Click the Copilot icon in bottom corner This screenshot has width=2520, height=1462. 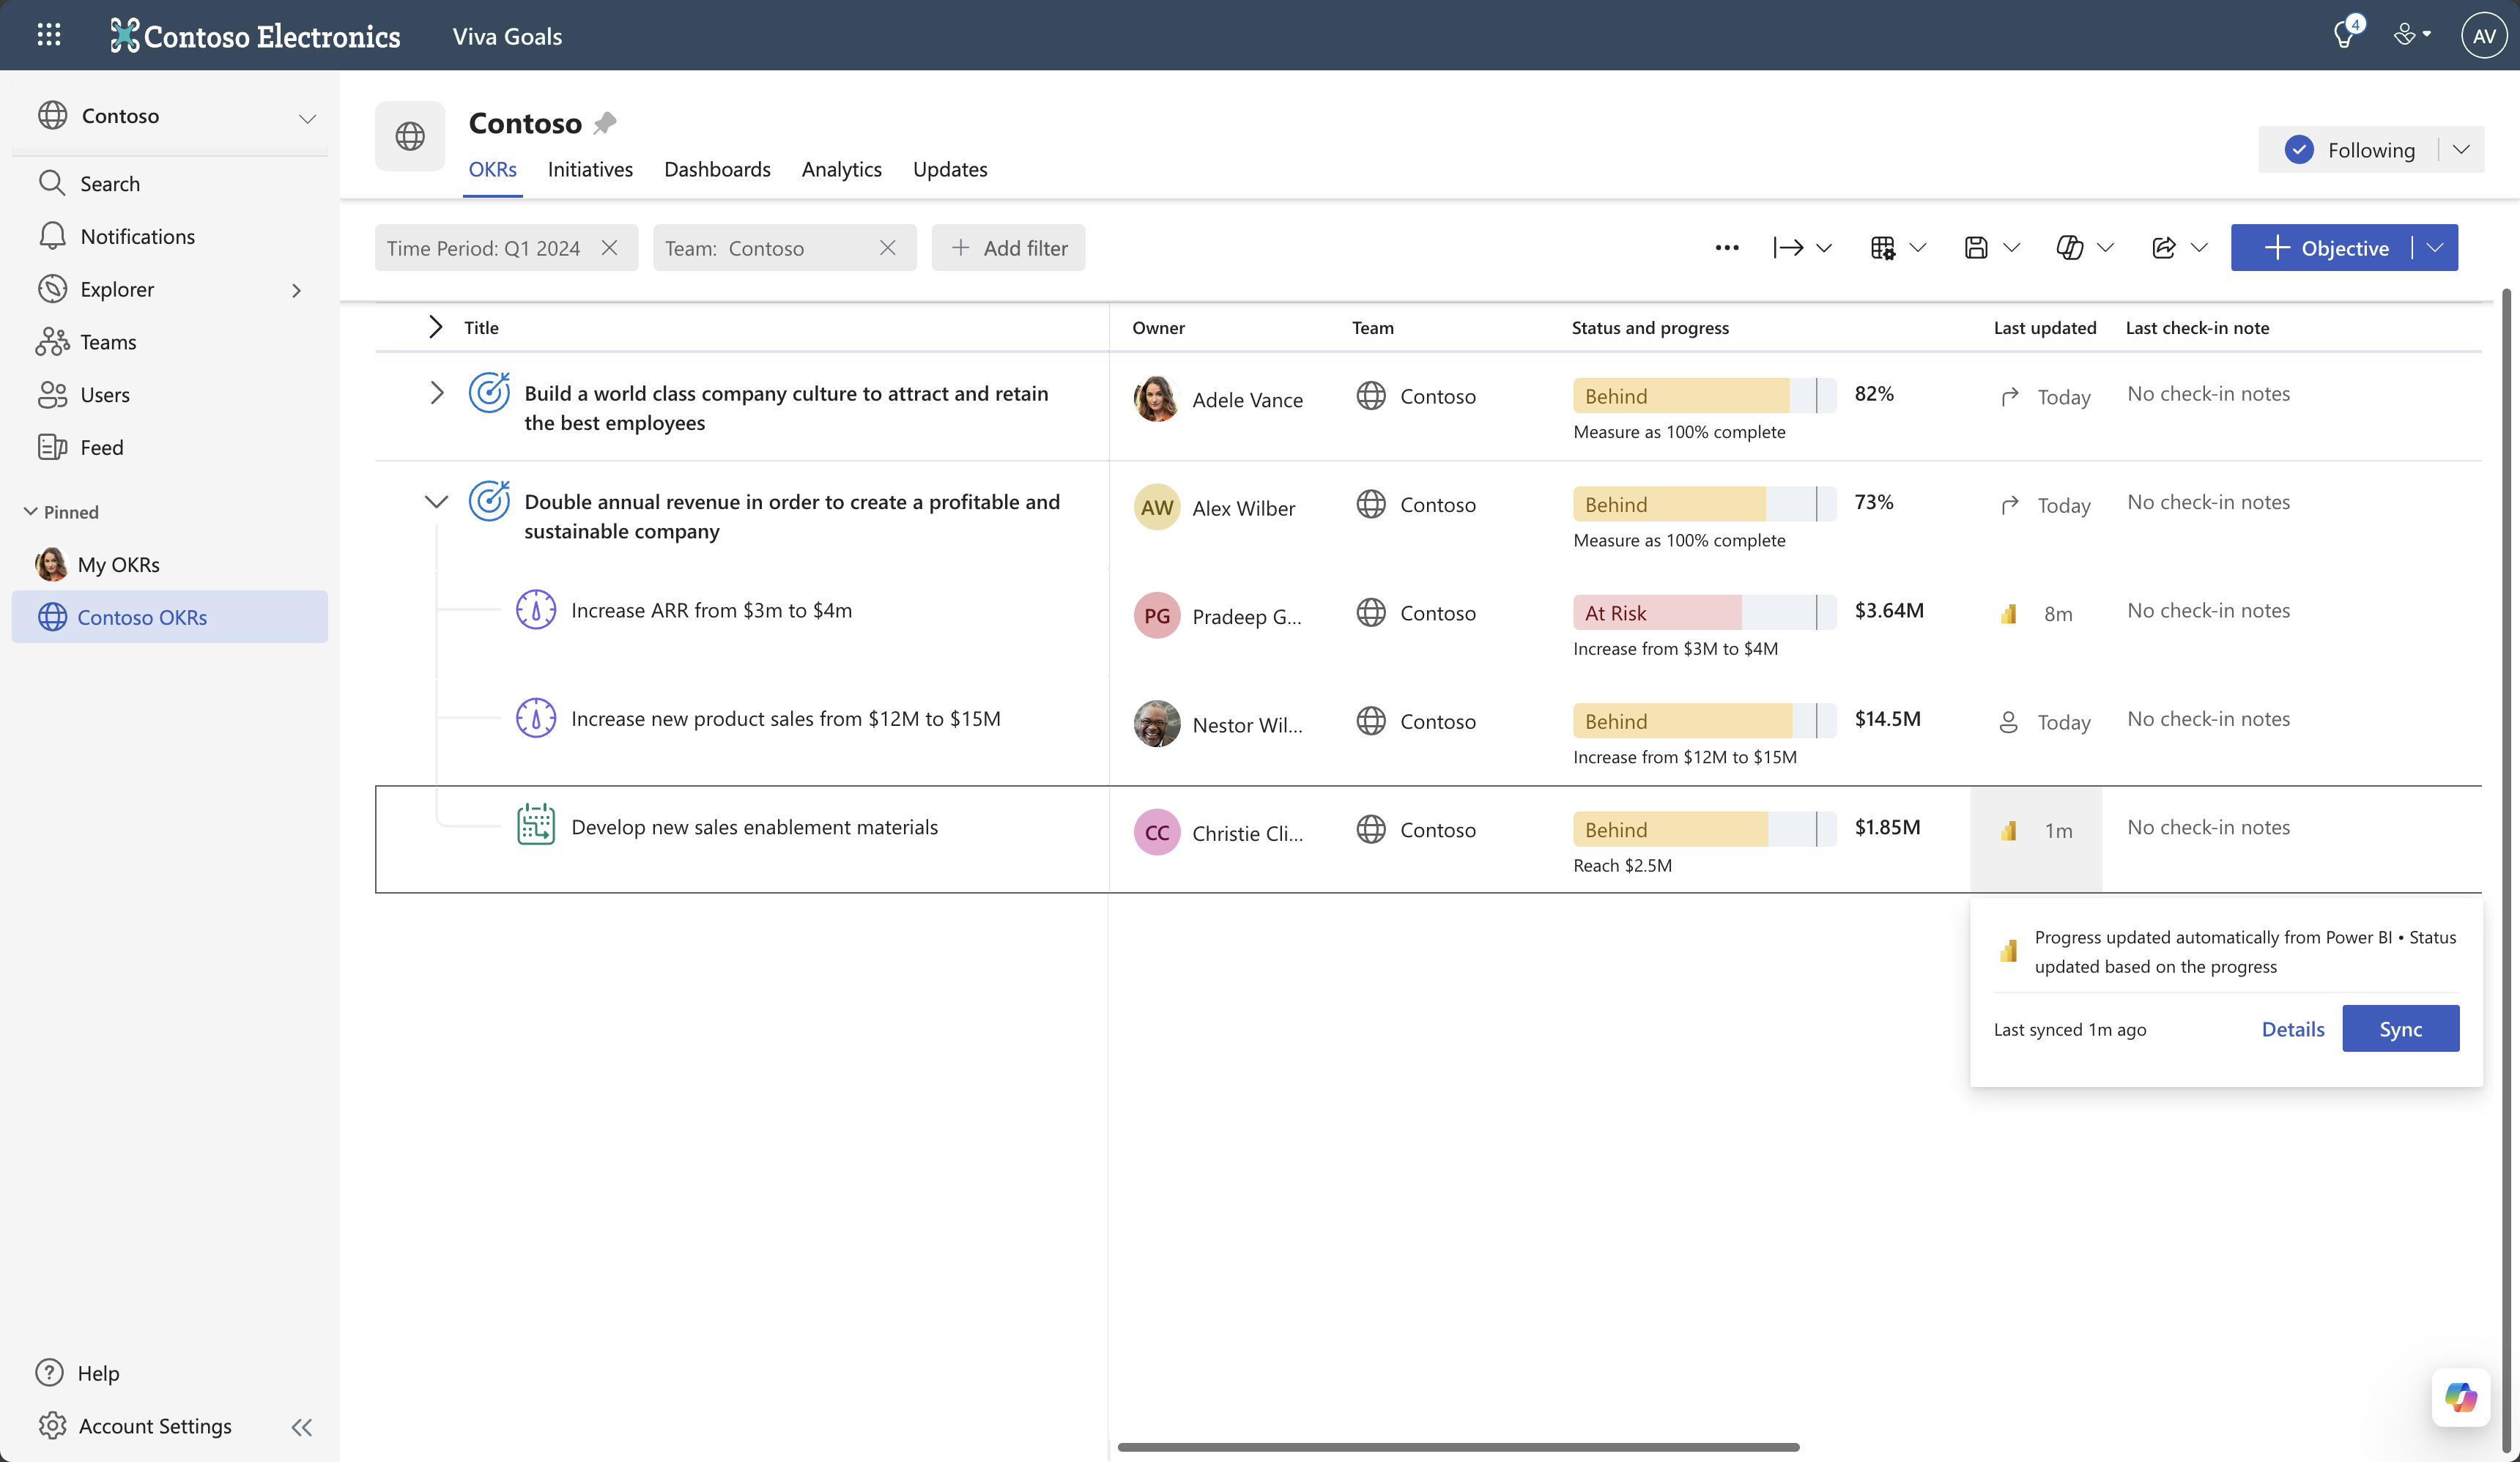click(x=2460, y=1397)
